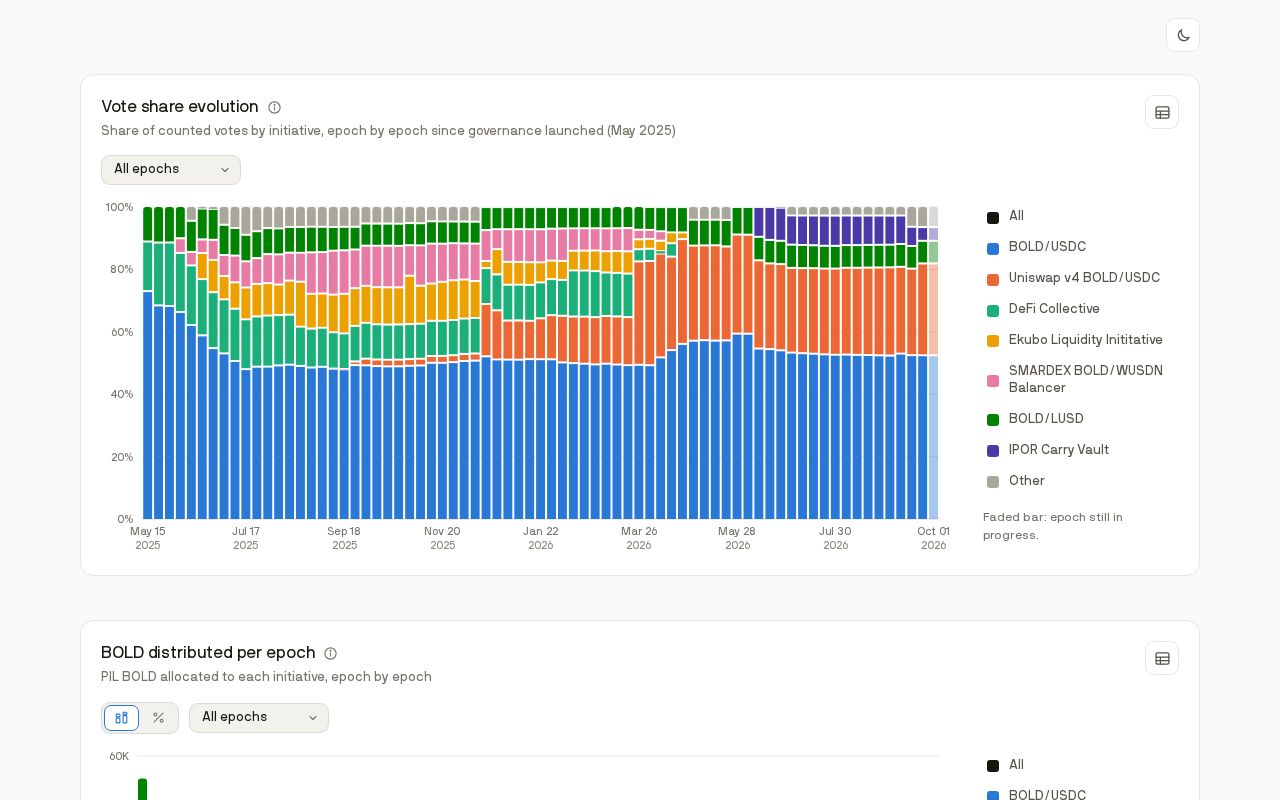Show info tooltip next to Vote share evolution
Screen dimensions: 1280x800
[274, 107]
